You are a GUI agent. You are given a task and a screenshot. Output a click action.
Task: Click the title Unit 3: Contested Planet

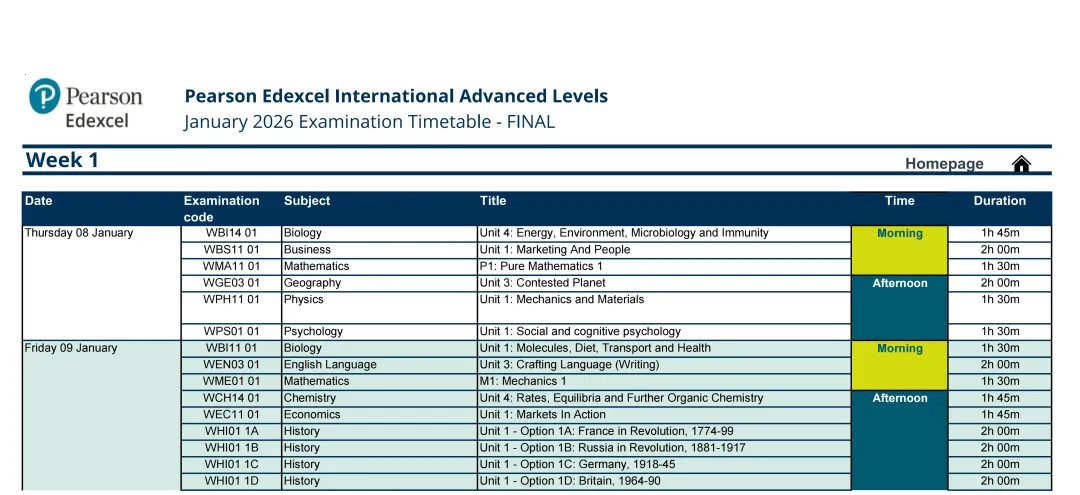click(543, 283)
